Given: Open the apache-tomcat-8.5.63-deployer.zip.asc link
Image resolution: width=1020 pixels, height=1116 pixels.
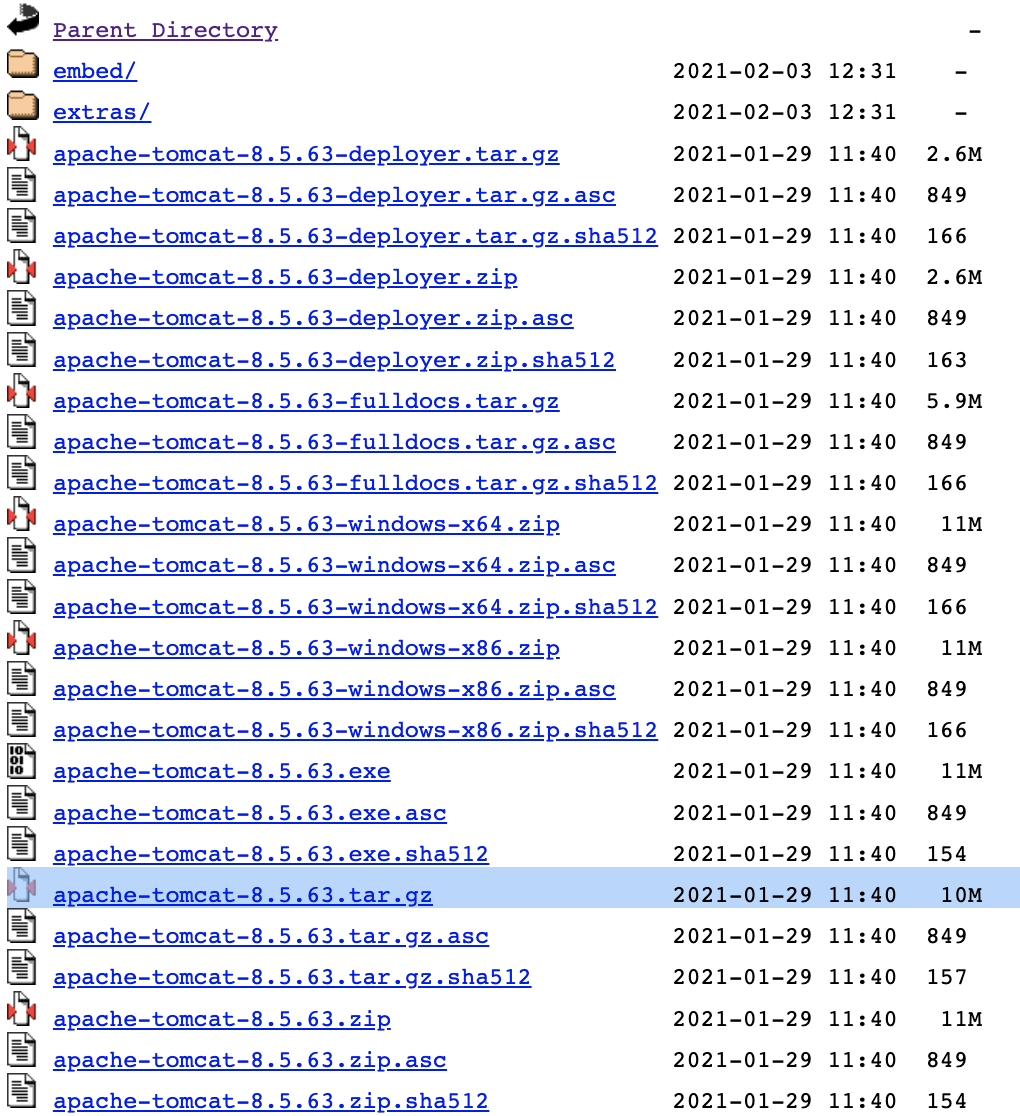Looking at the screenshot, I should (x=313, y=319).
